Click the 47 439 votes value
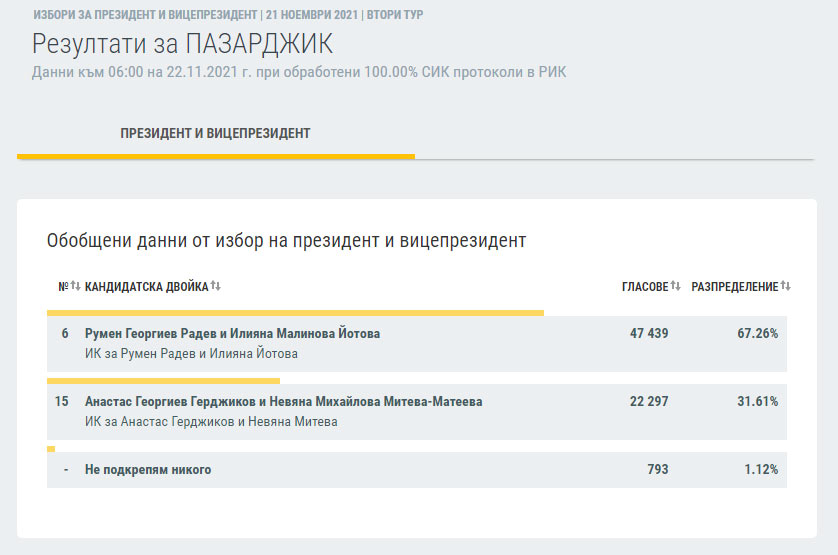 point(648,334)
